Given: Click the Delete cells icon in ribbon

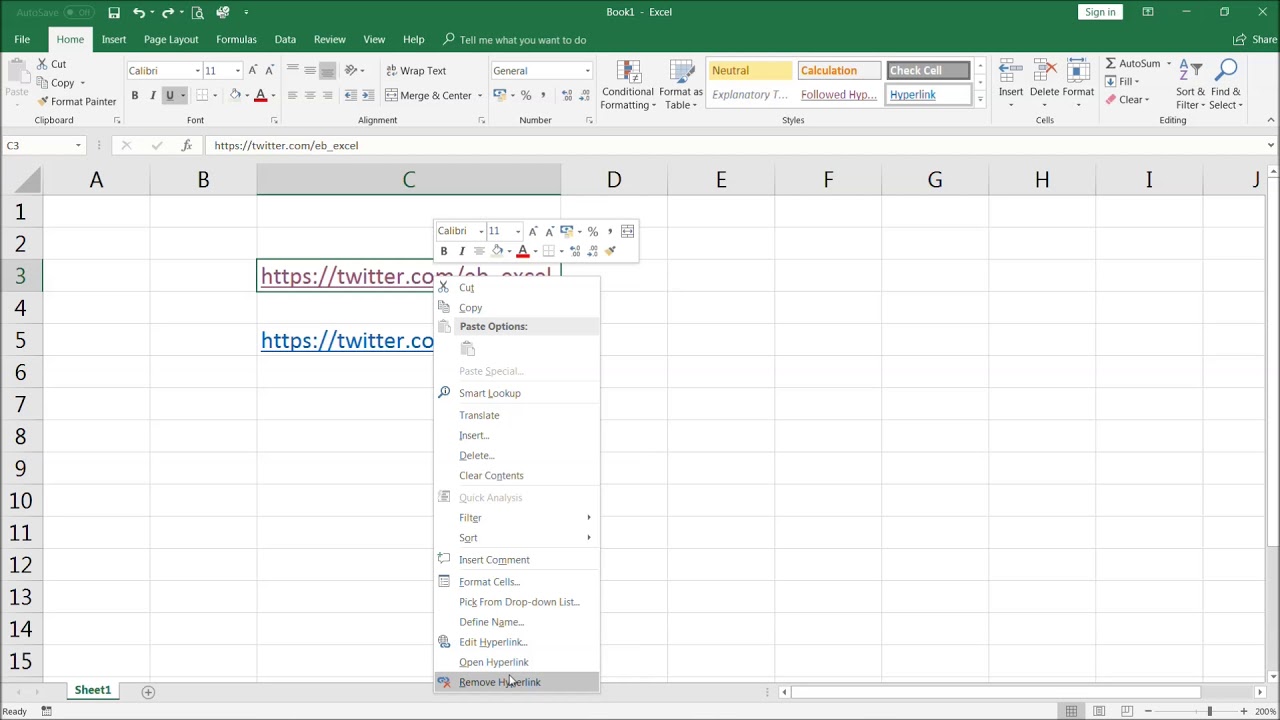Looking at the screenshot, I should [x=1044, y=71].
